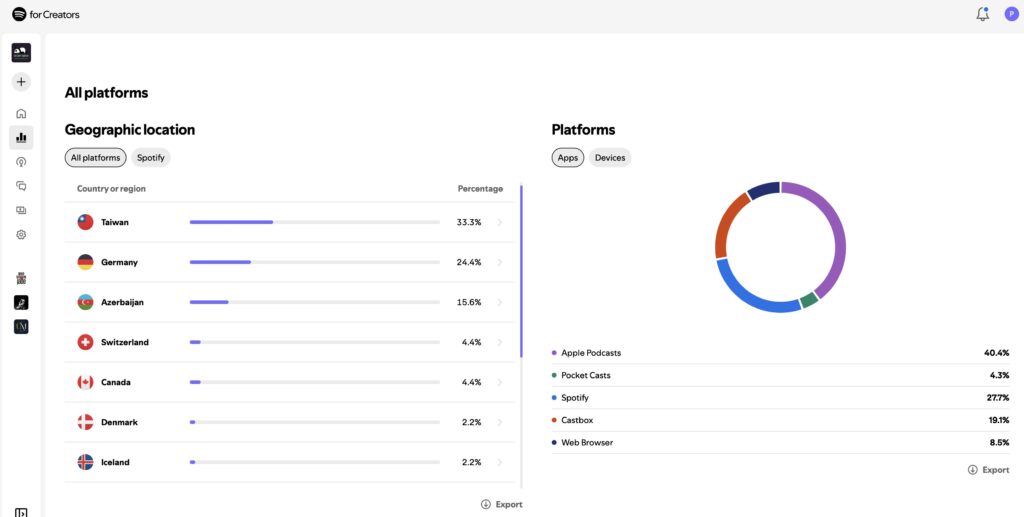This screenshot has width=1024, height=517.
Task: Click the 33.3% value
Action: [469, 223]
